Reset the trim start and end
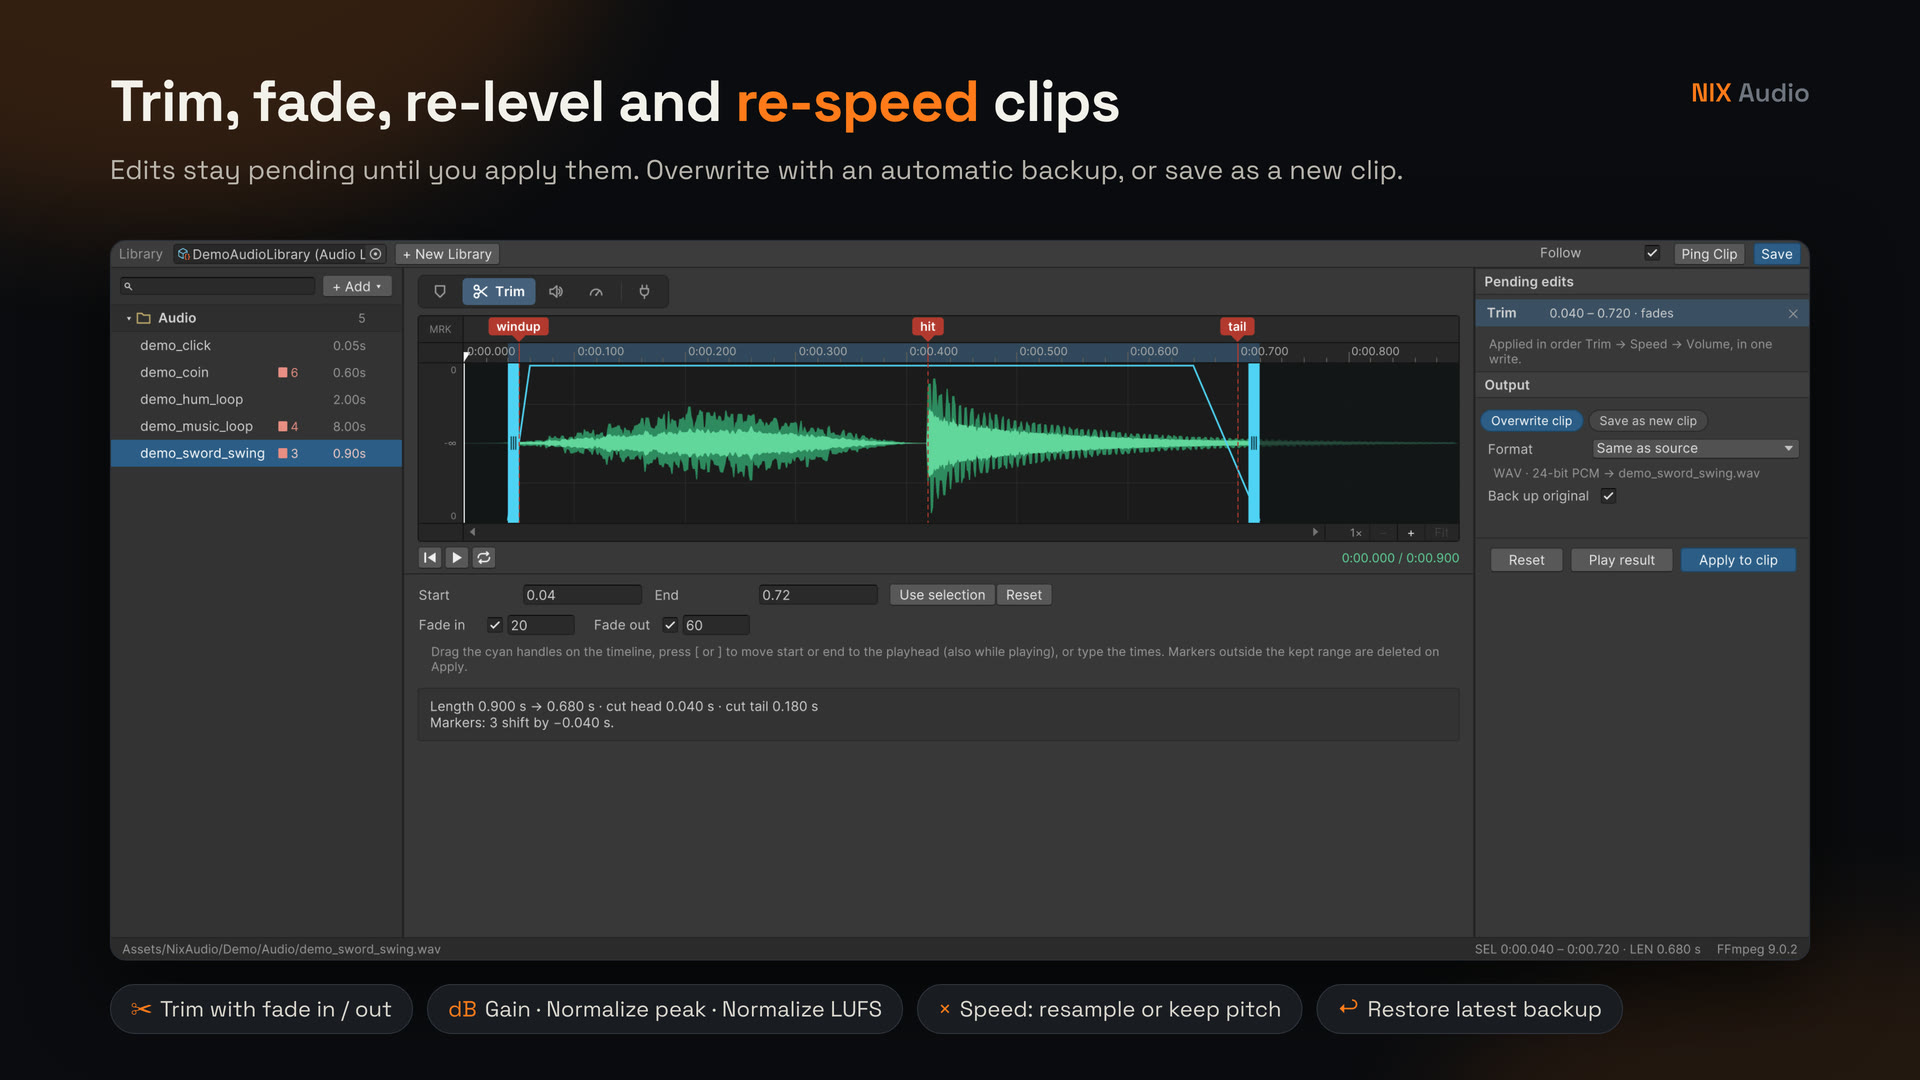1920x1080 pixels. point(1023,595)
